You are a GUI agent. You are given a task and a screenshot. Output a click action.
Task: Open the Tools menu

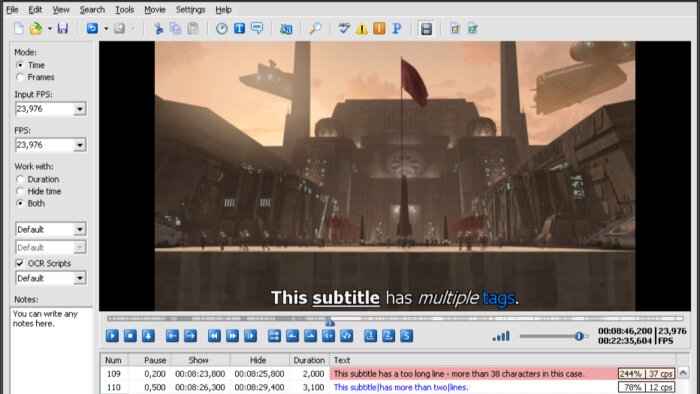125,9
